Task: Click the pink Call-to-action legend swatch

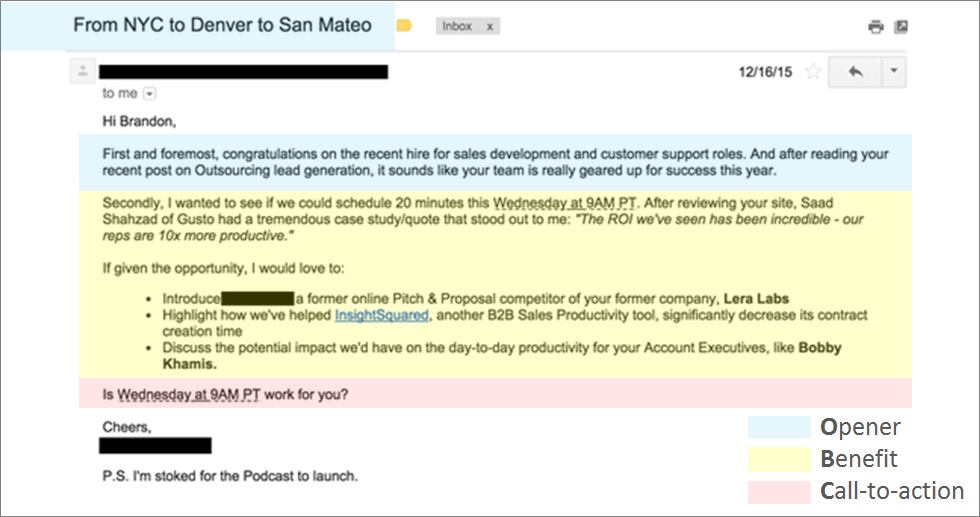Action: pyautogui.click(x=779, y=491)
